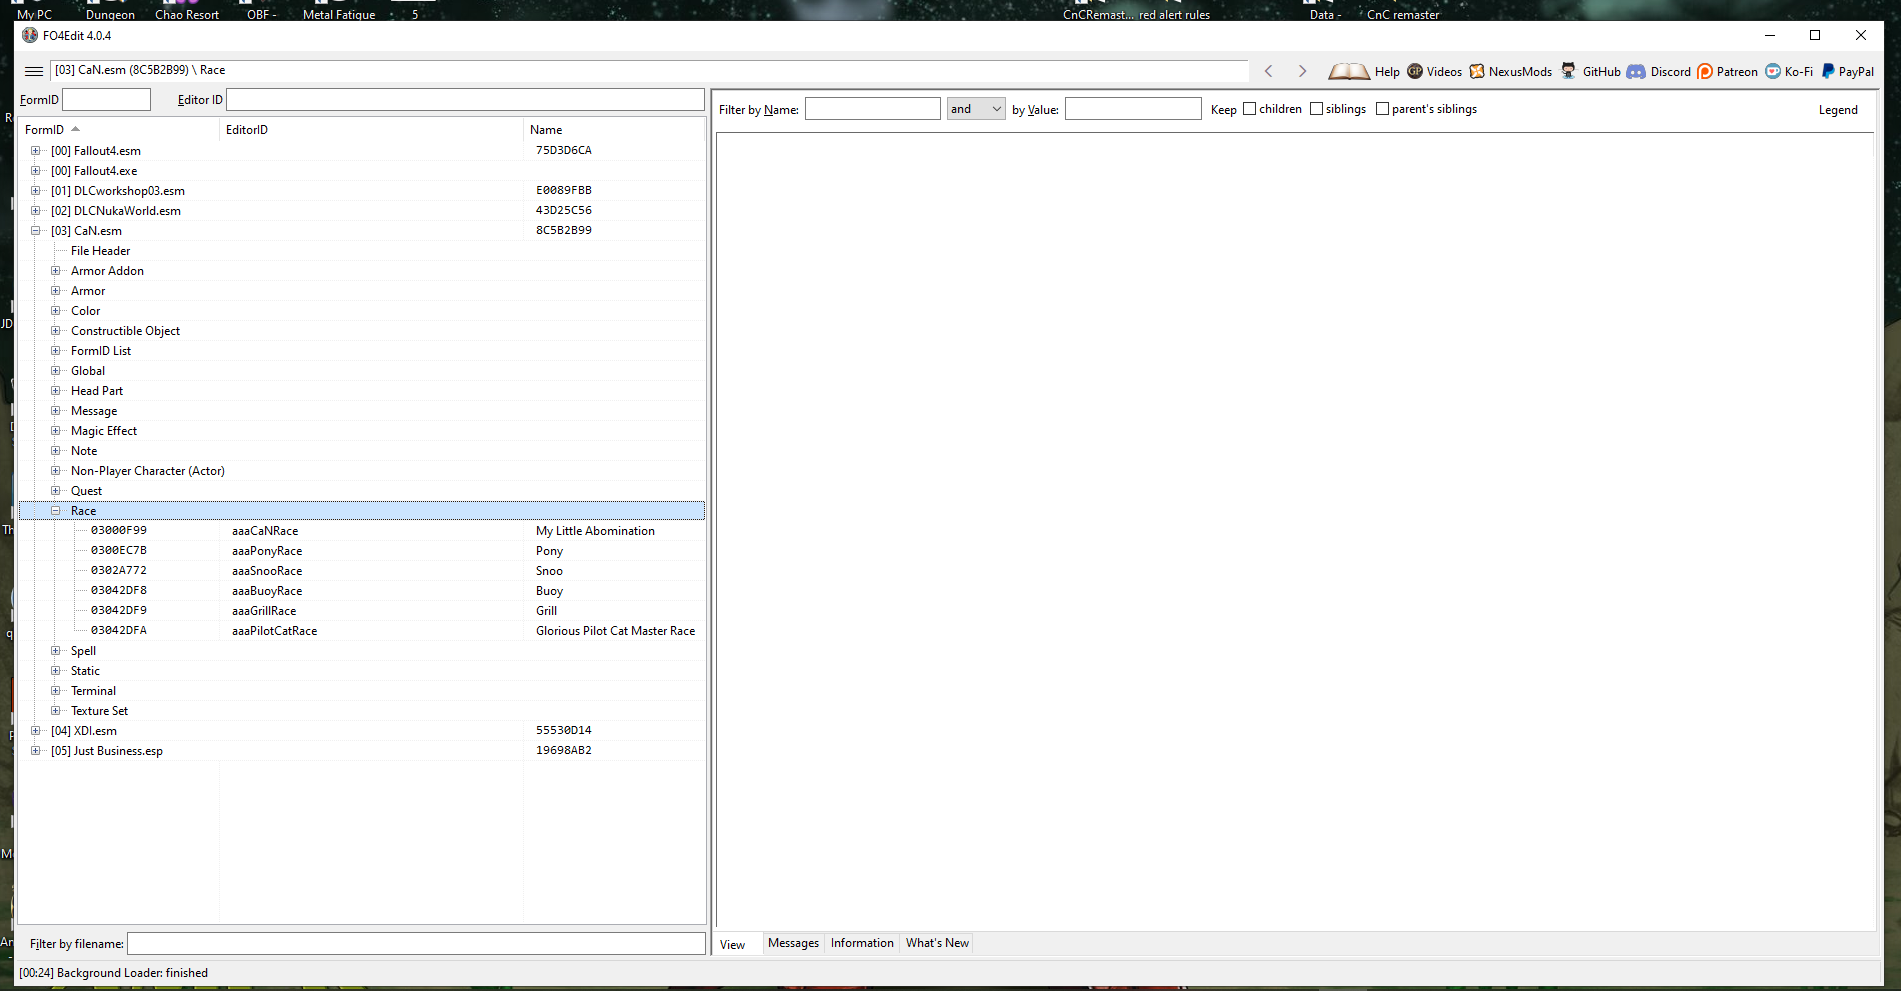Expand Non-Player Character (Actor) group
The height and width of the screenshot is (991, 1901).
[x=56, y=471]
